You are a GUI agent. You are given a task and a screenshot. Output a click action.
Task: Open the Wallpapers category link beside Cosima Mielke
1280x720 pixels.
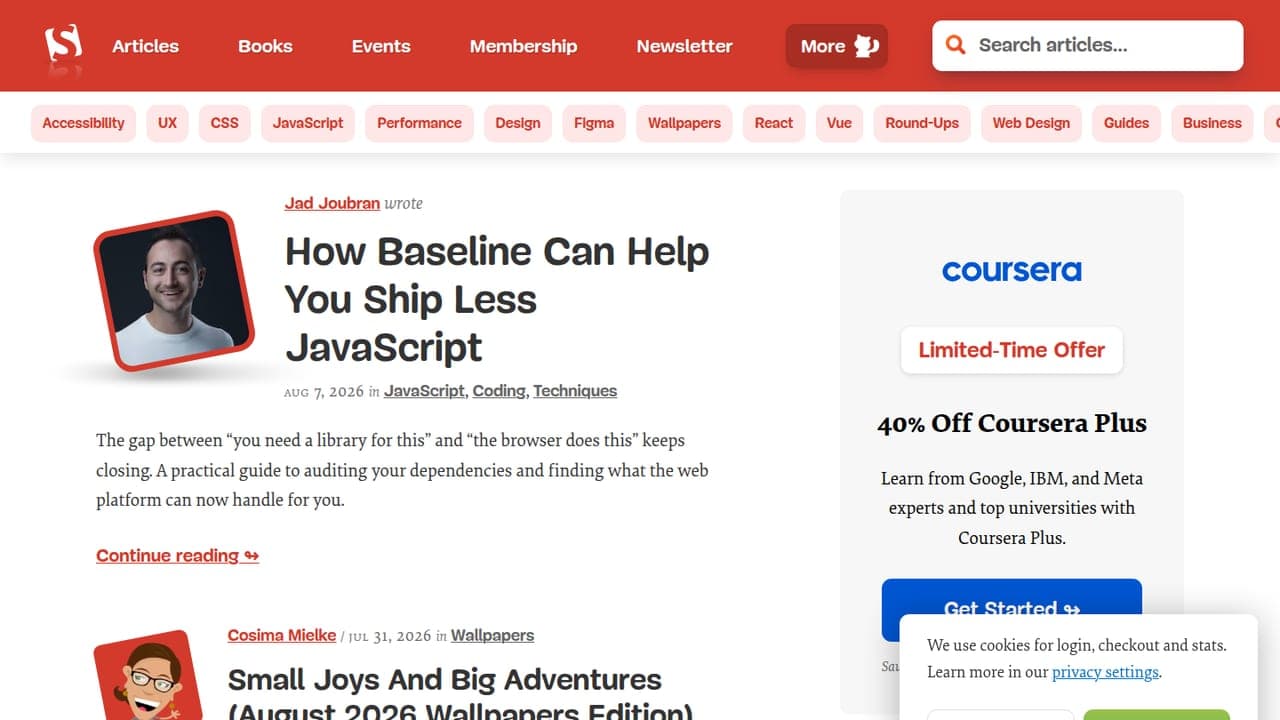tap(492, 635)
